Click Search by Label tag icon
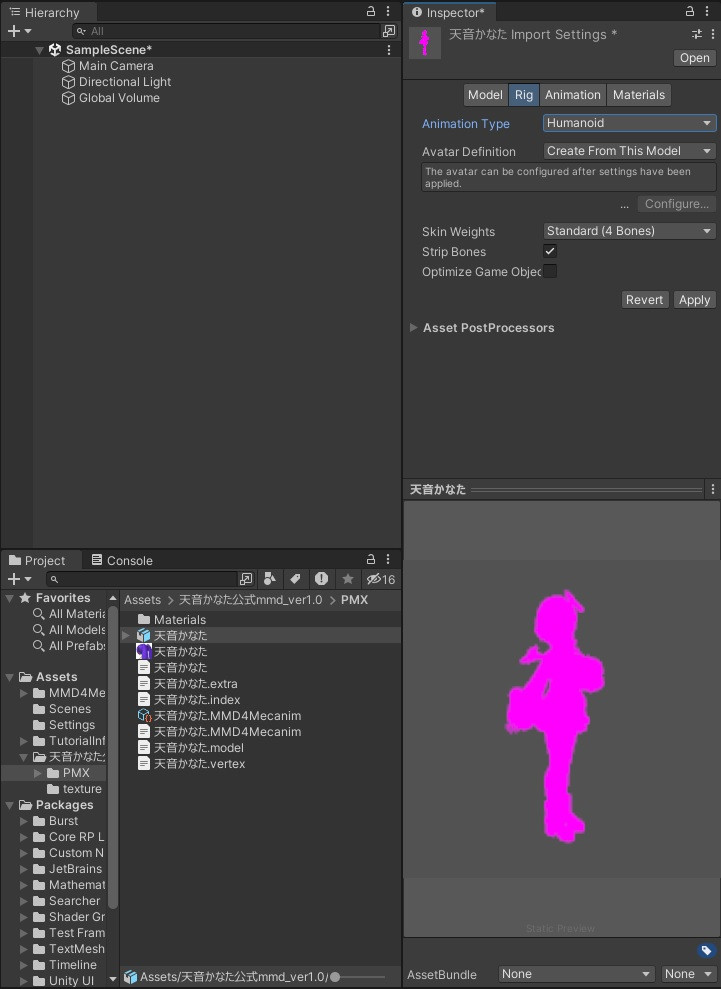This screenshot has width=721, height=989. [295, 578]
